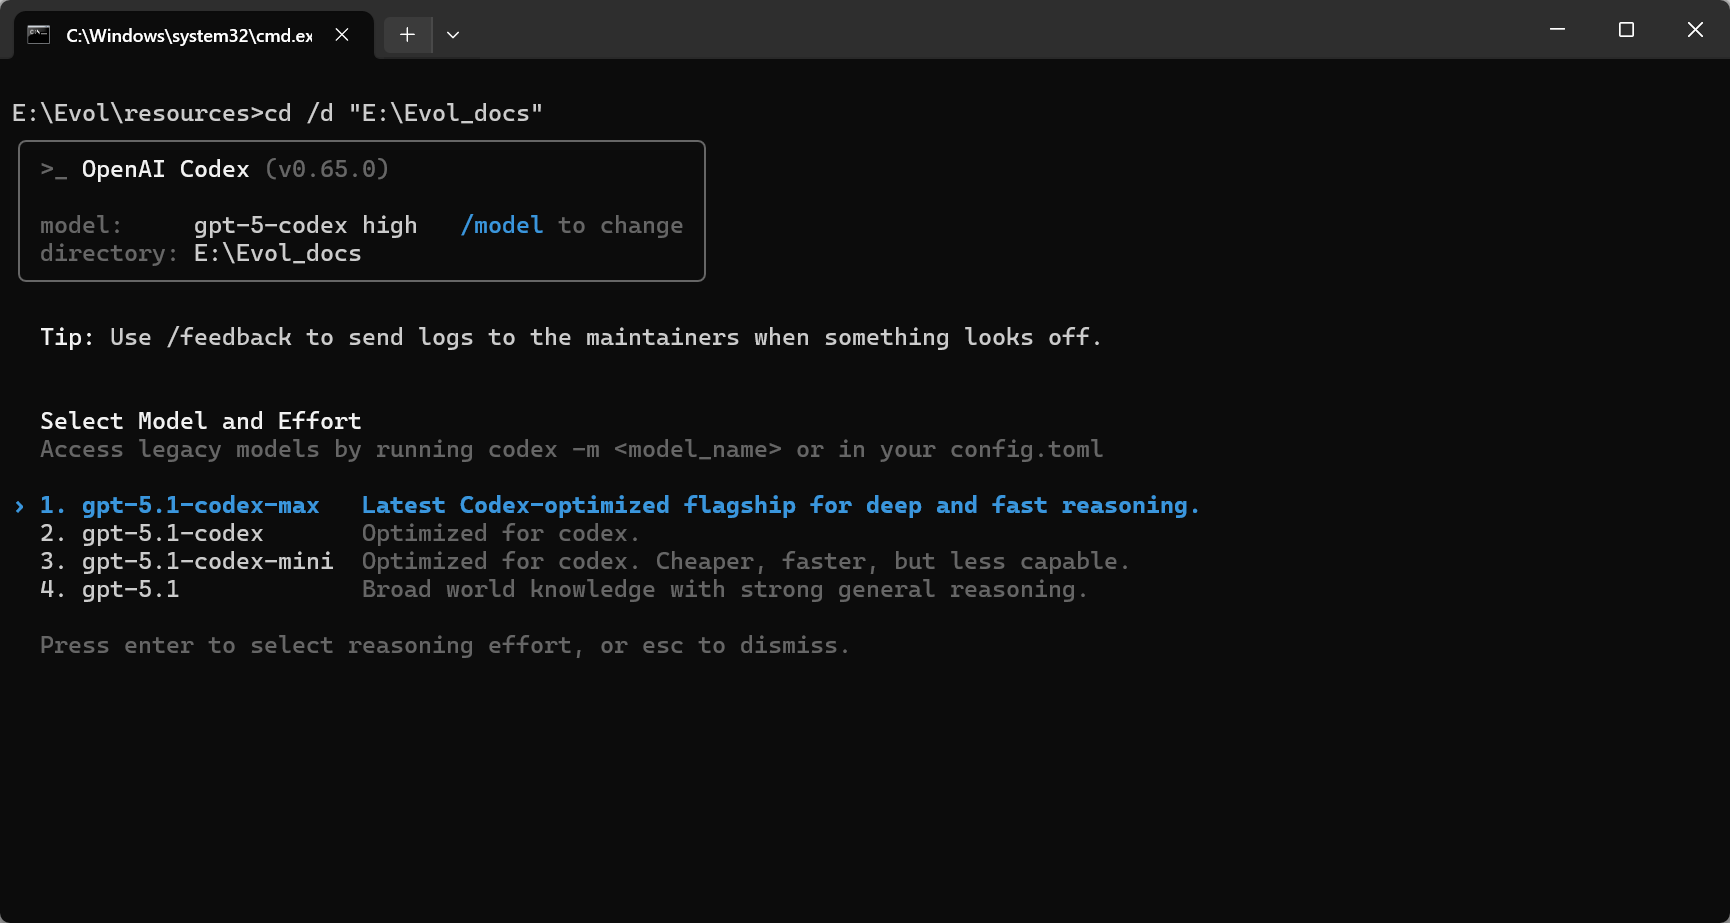This screenshot has width=1730, height=923.
Task: Click the selection arrow beside option 1
Action: point(19,506)
